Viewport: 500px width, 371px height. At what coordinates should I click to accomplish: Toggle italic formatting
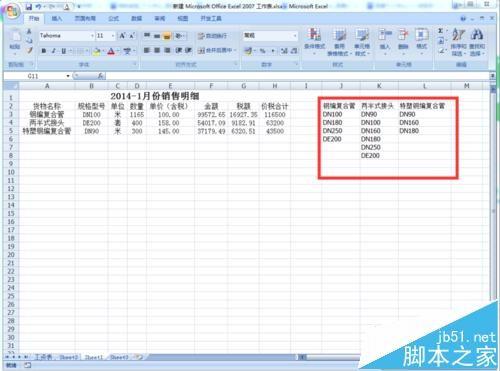pyautogui.click(x=53, y=51)
